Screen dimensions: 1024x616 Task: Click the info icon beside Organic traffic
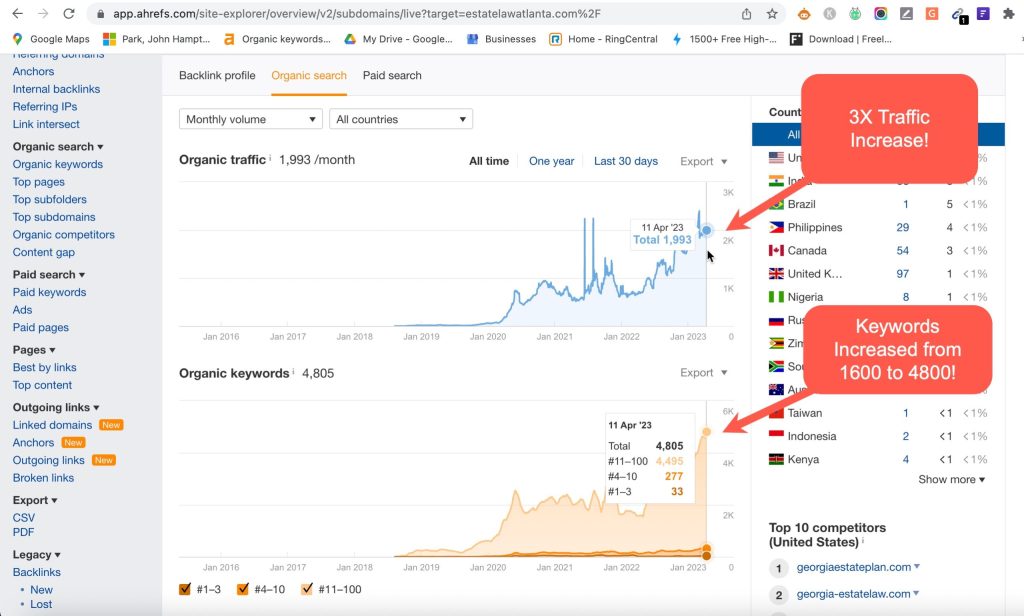click(x=270, y=158)
